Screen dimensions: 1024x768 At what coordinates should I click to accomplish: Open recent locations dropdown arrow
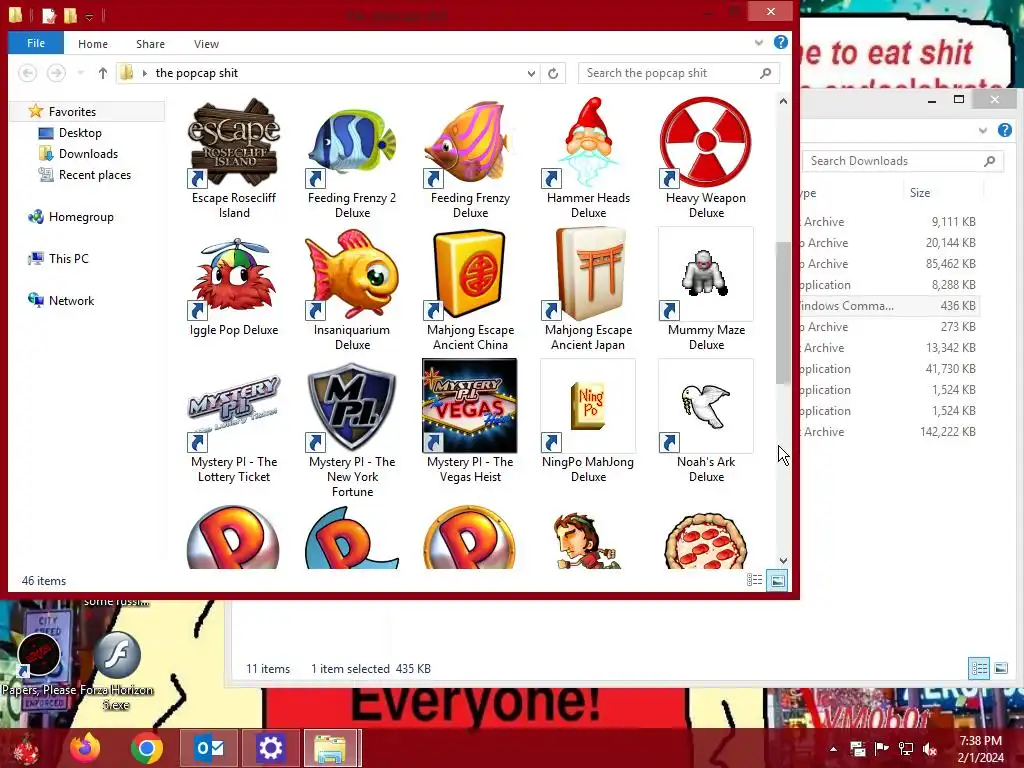pyautogui.click(x=80, y=73)
